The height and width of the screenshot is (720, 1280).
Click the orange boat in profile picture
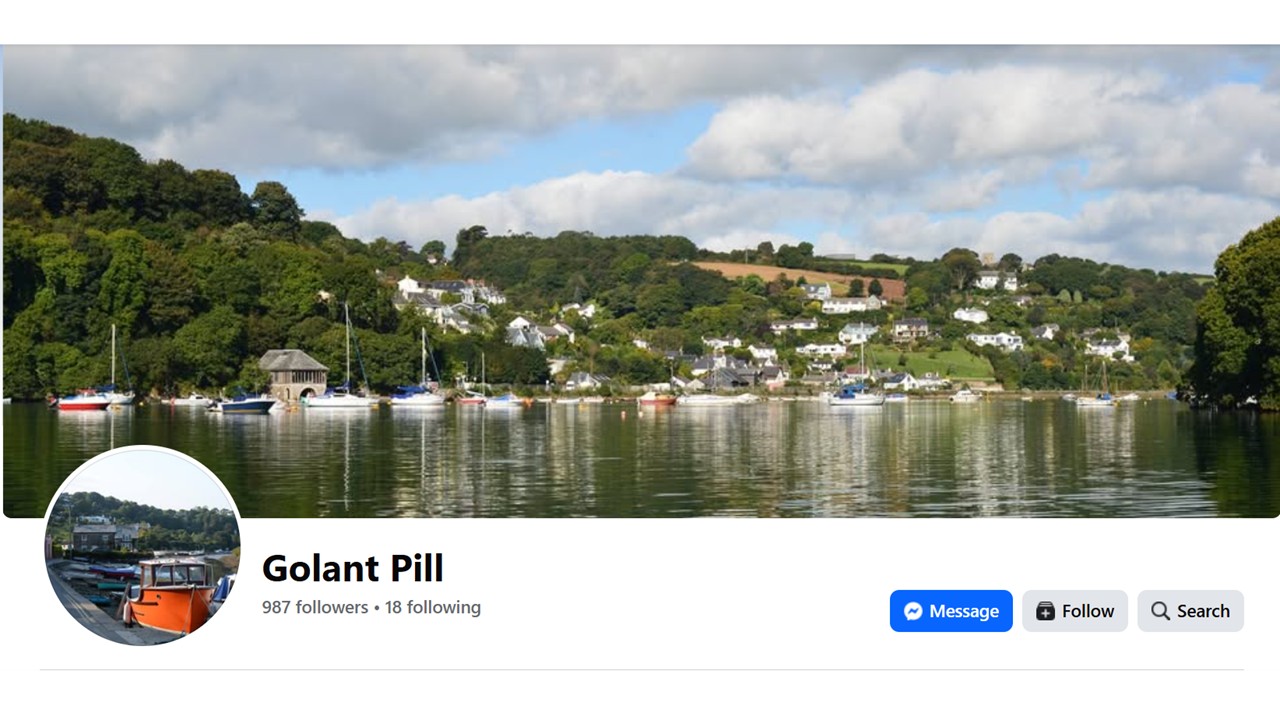point(170,596)
